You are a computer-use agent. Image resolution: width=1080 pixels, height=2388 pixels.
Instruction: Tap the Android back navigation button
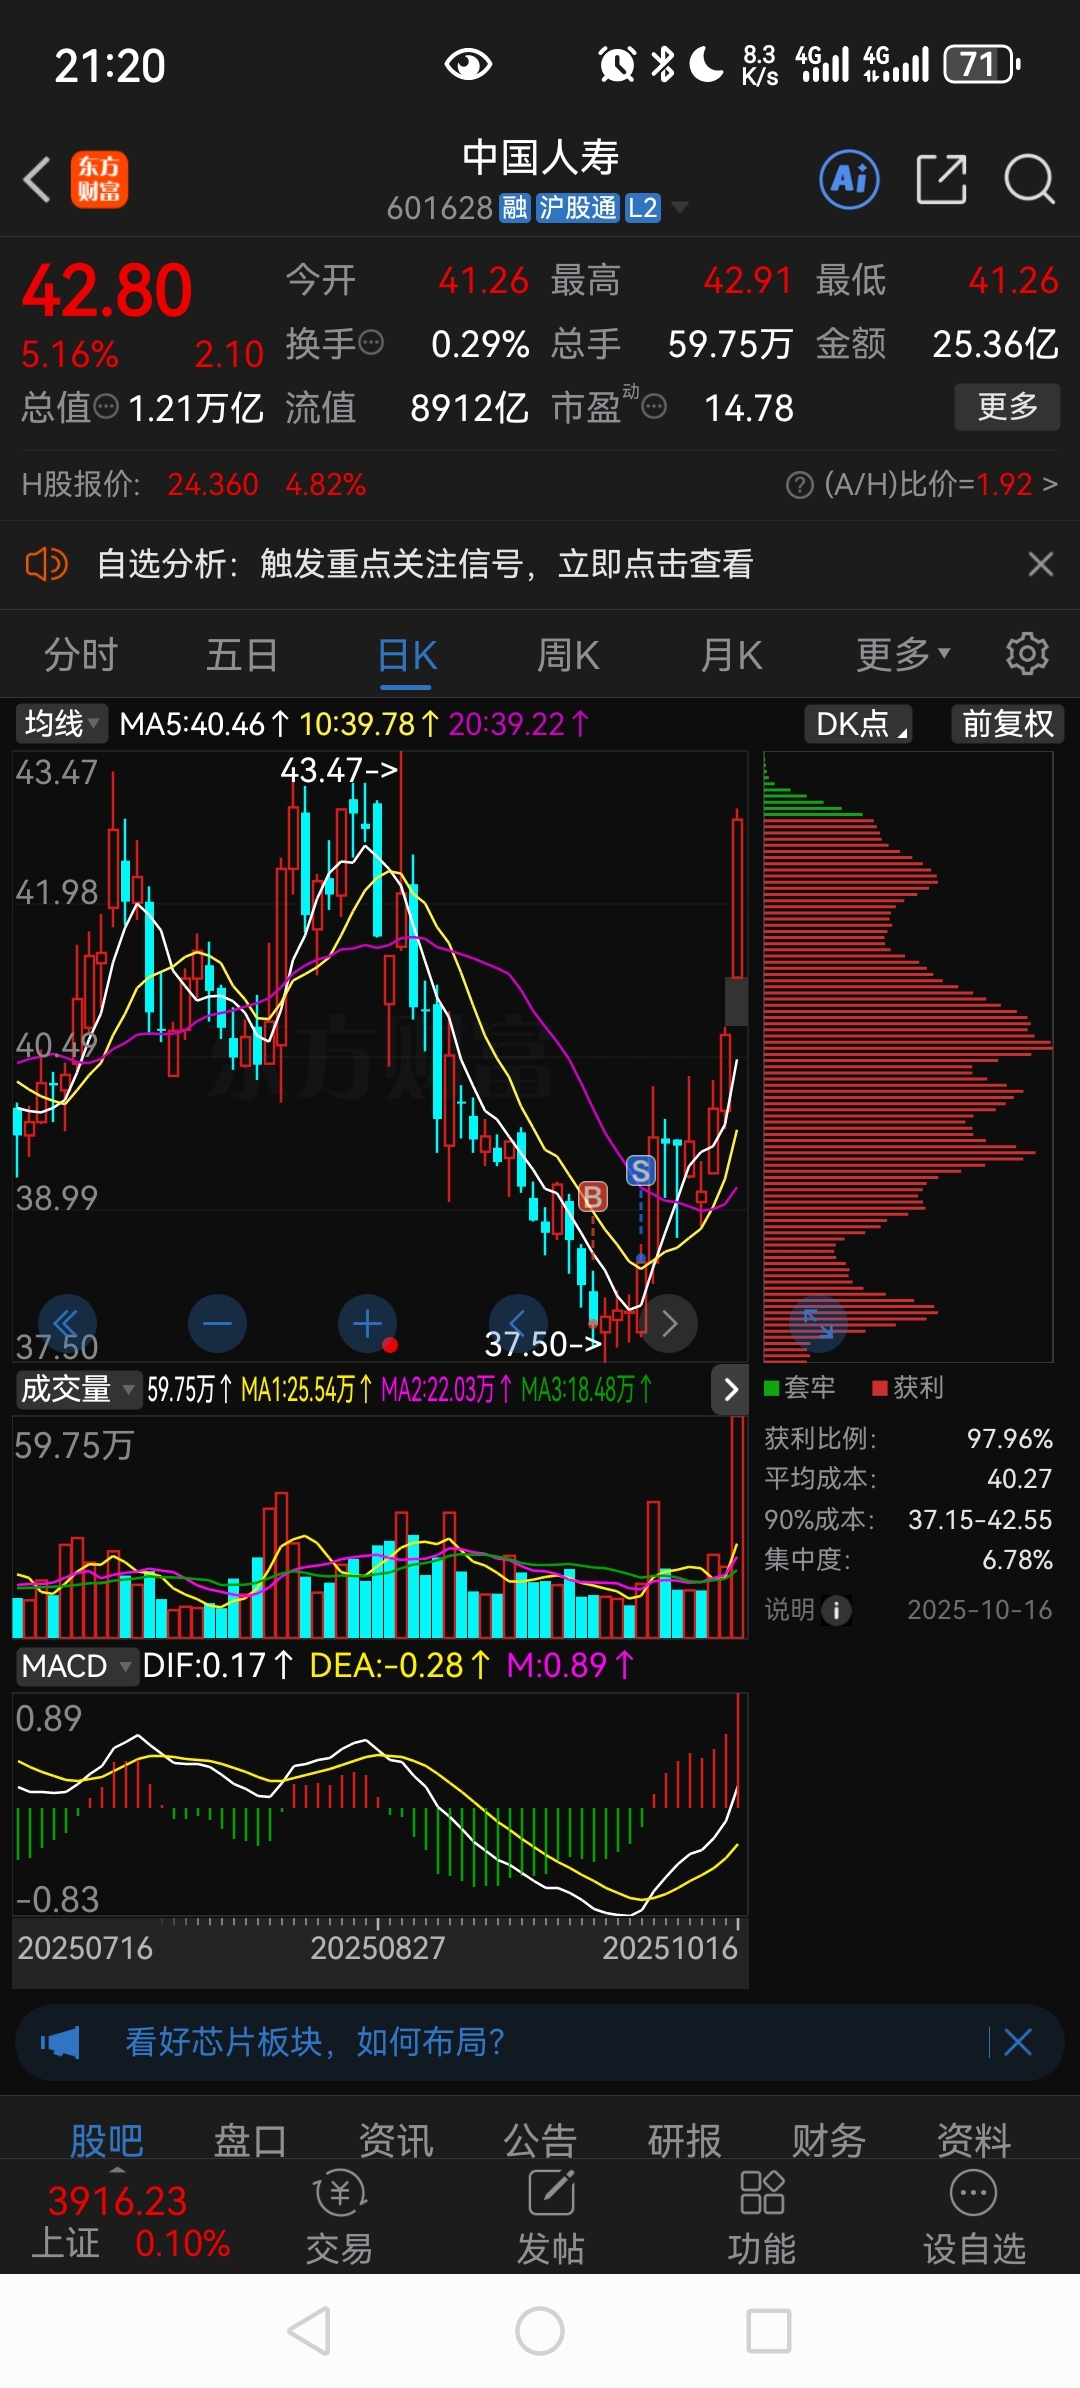pos(309,2331)
